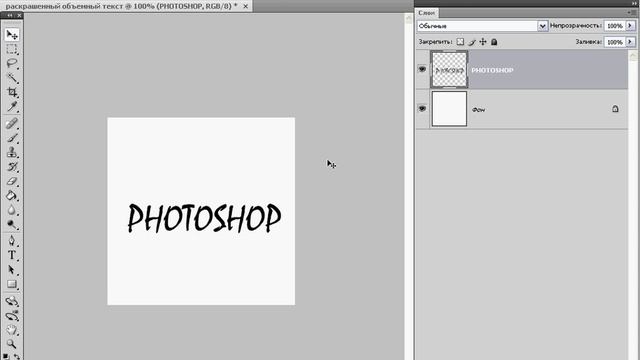Select the Blur tool

click(x=12, y=210)
